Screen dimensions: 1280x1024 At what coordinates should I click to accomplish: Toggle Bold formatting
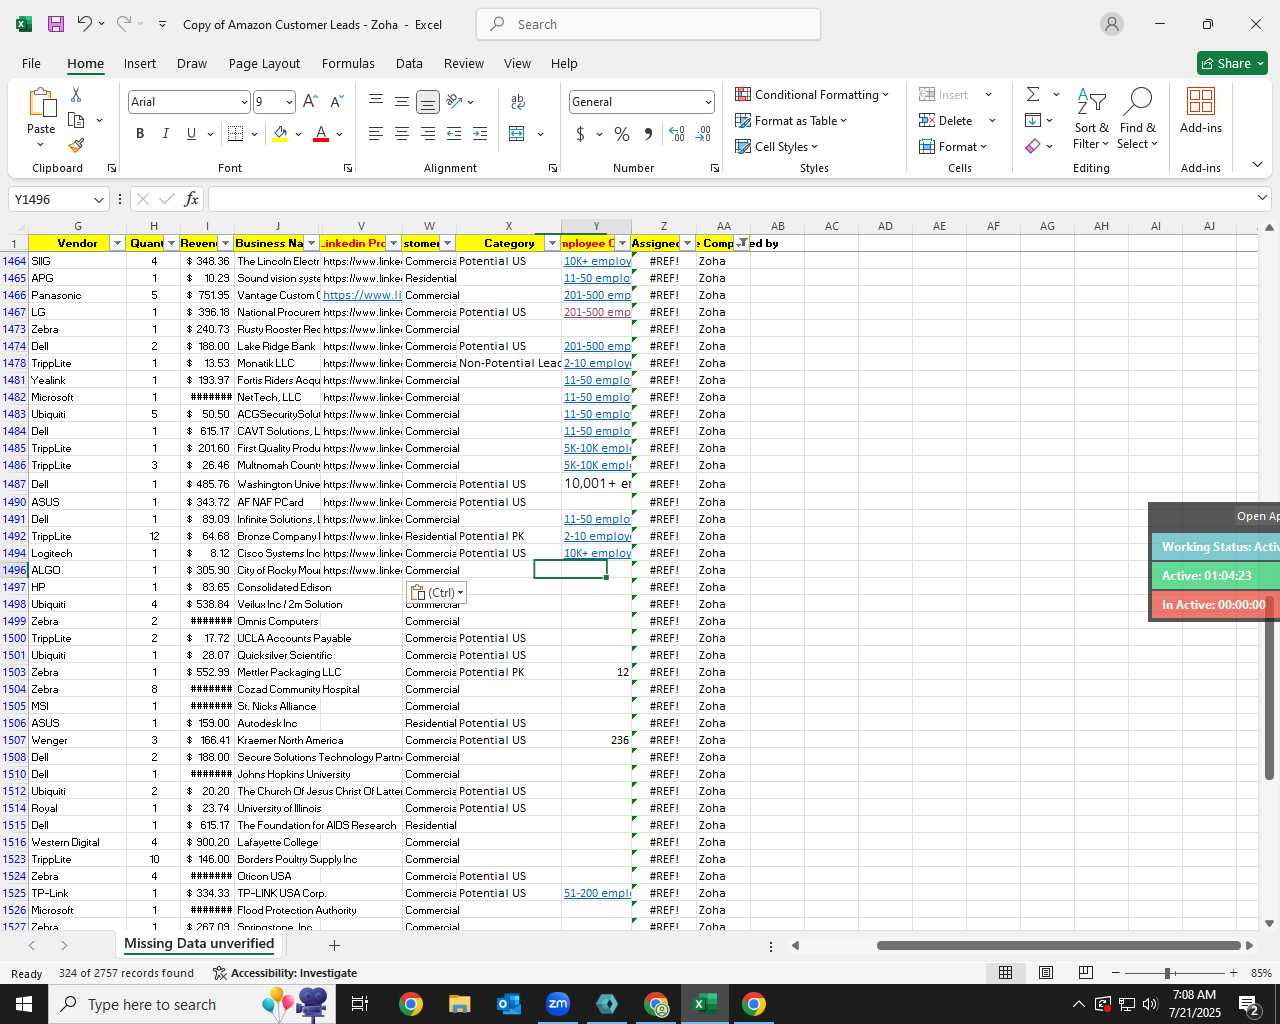(140, 134)
